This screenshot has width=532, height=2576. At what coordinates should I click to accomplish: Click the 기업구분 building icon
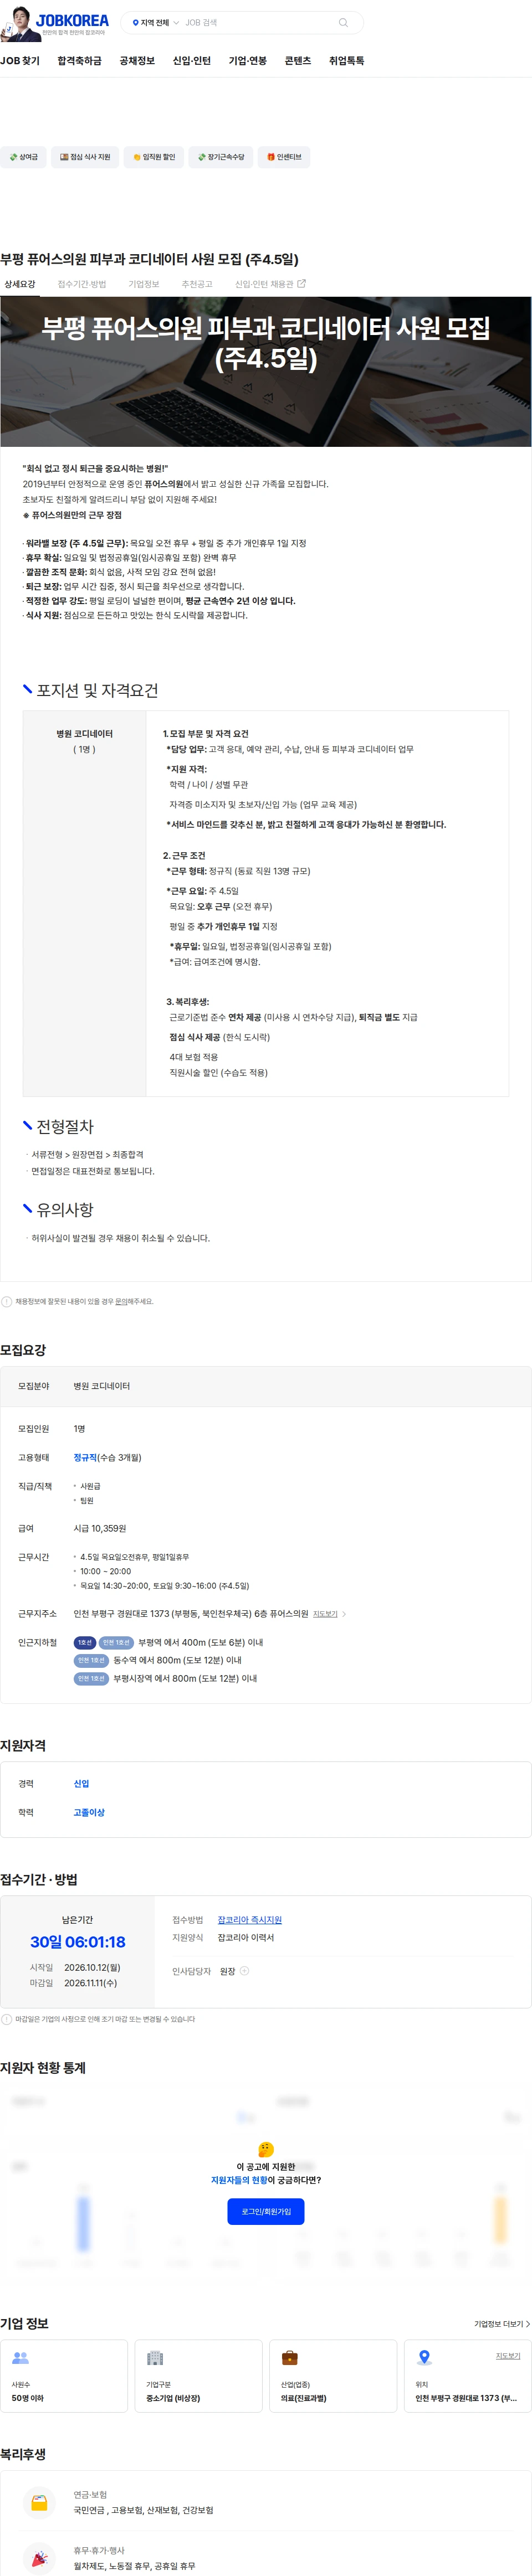(155, 2358)
